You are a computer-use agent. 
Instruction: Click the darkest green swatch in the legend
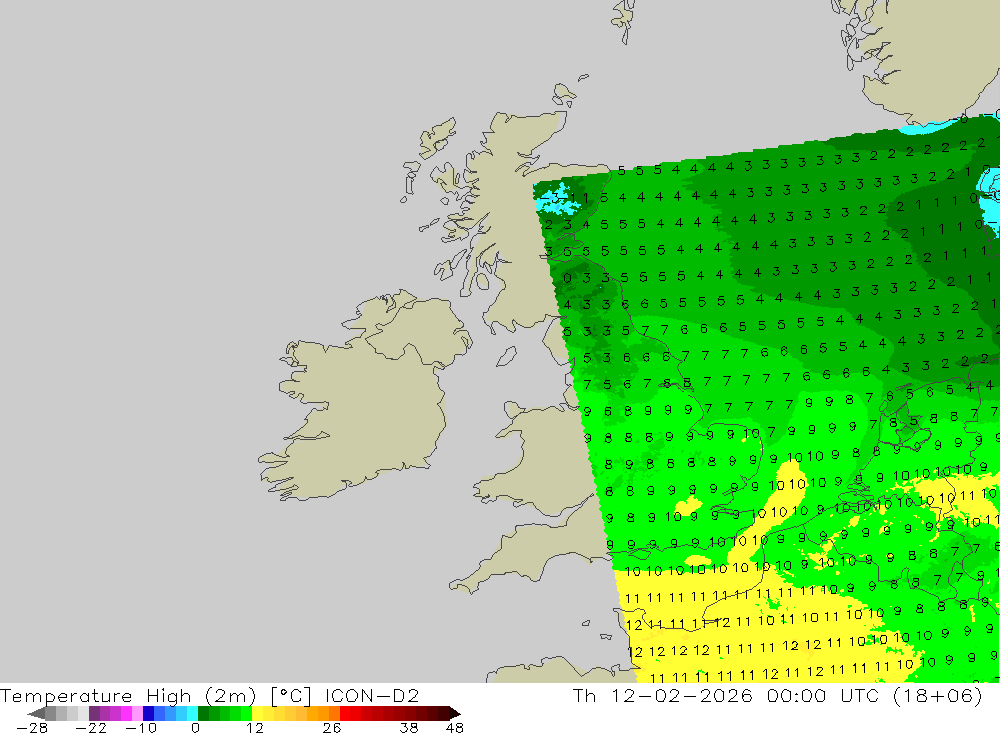(x=203, y=713)
